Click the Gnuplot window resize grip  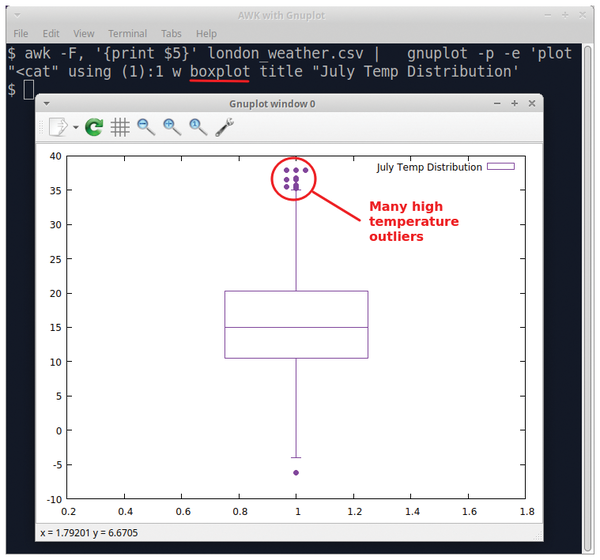tap(538, 536)
